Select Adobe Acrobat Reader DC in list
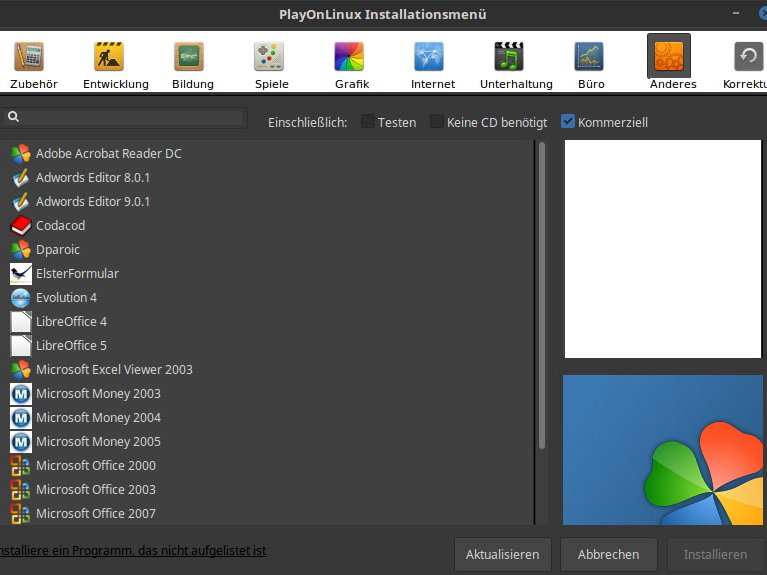 (x=108, y=153)
